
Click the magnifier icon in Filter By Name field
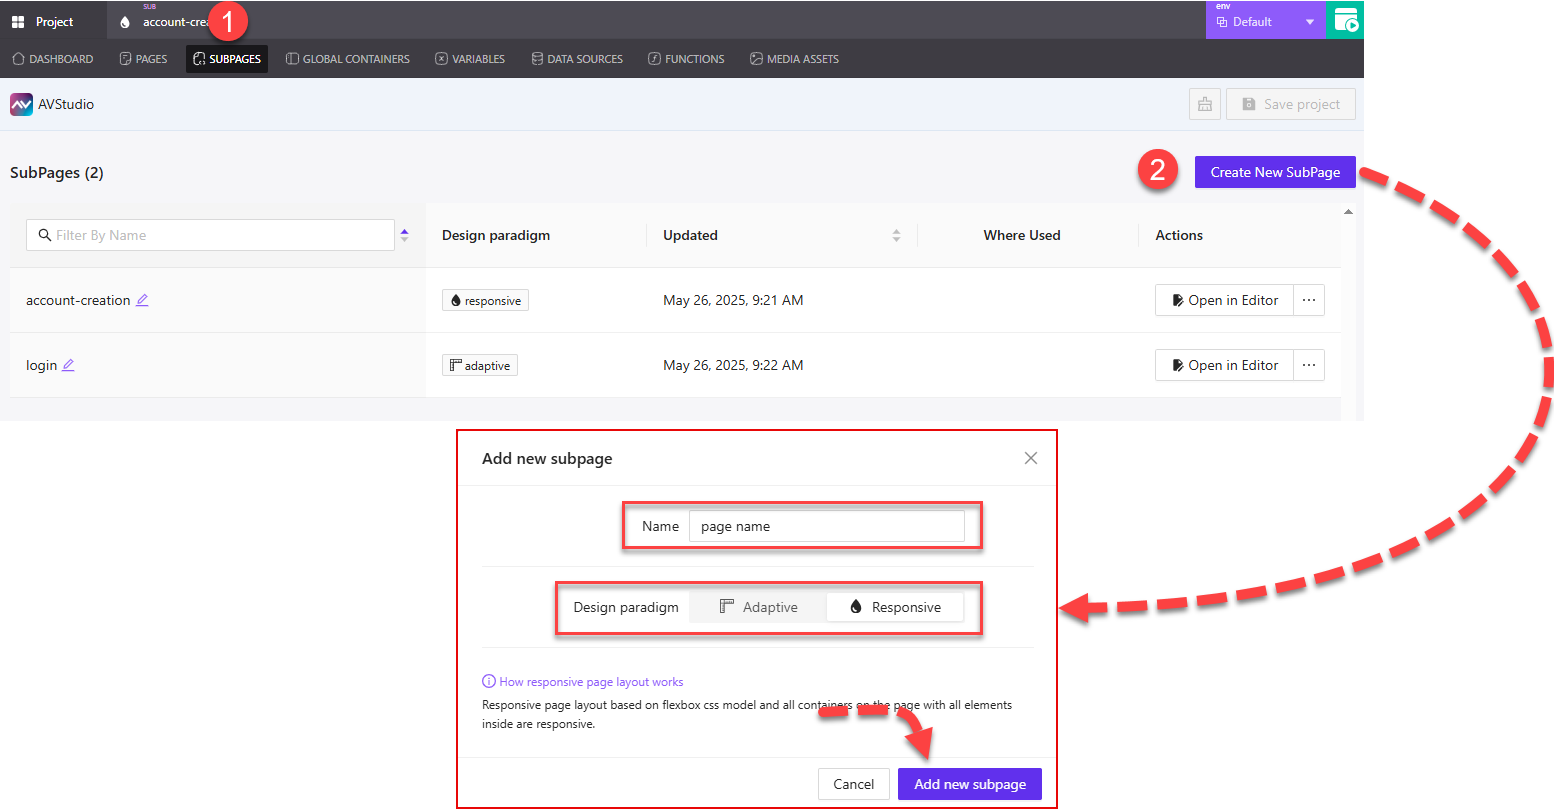44,234
